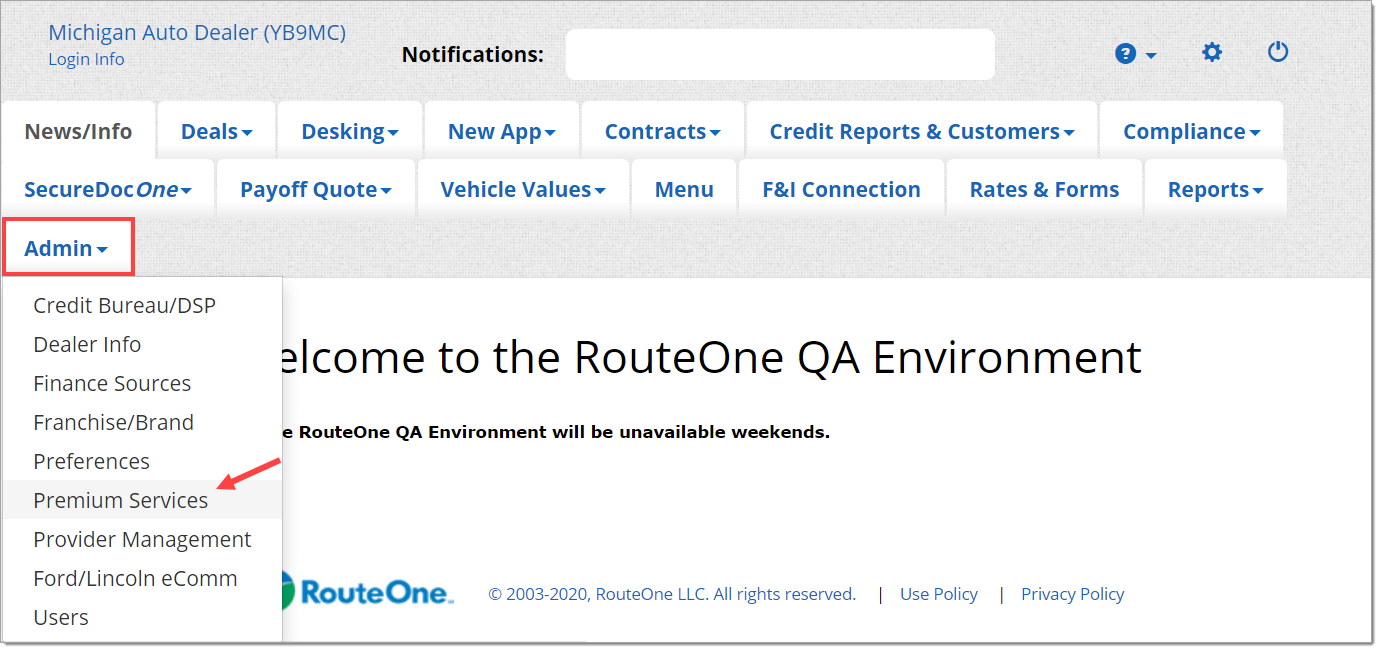1379x650 pixels.
Task: Expand the Deals dropdown tab
Action: (217, 131)
